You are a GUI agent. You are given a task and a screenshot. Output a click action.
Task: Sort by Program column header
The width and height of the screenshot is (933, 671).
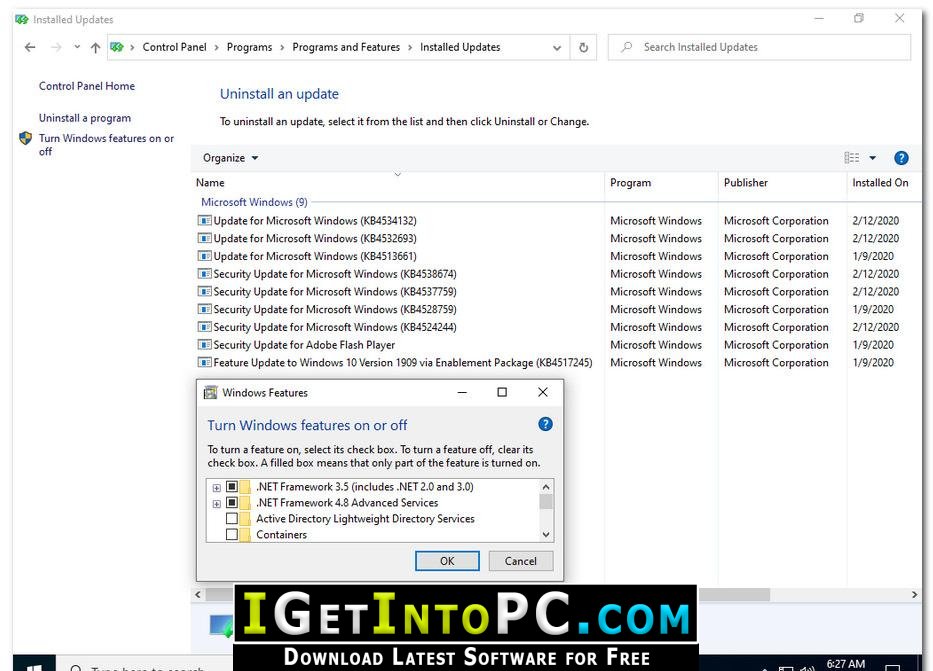[x=662, y=183]
